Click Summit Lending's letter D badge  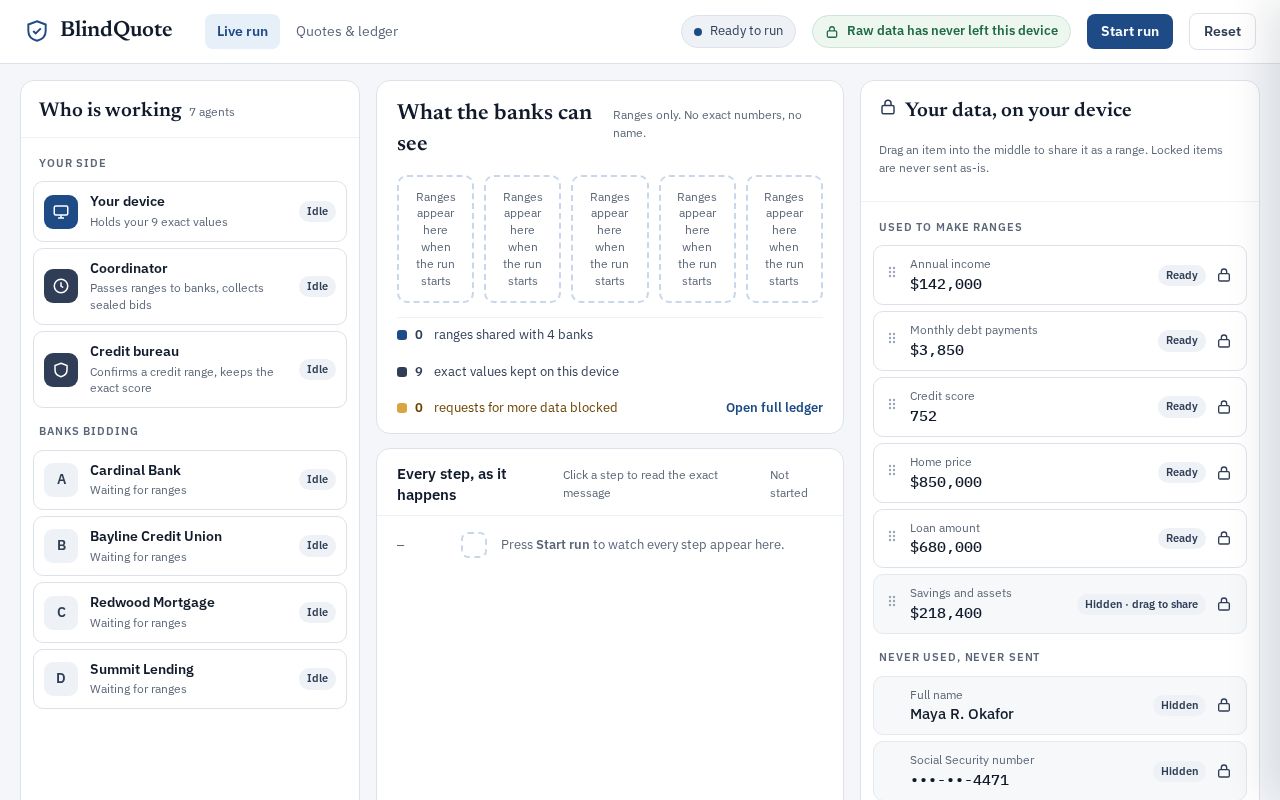61,679
